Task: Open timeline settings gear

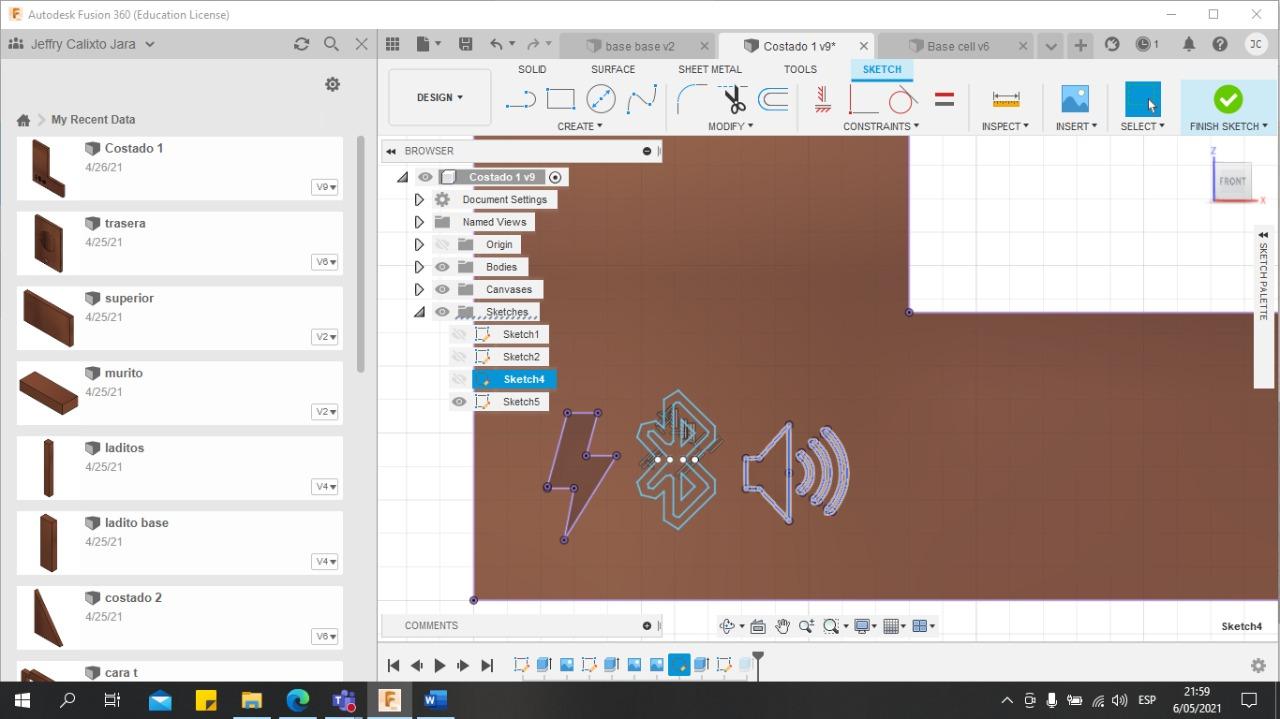Action: [1258, 665]
